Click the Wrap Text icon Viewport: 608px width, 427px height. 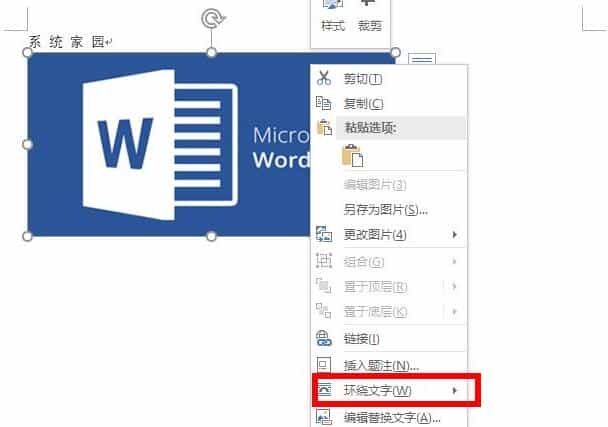[x=324, y=390]
